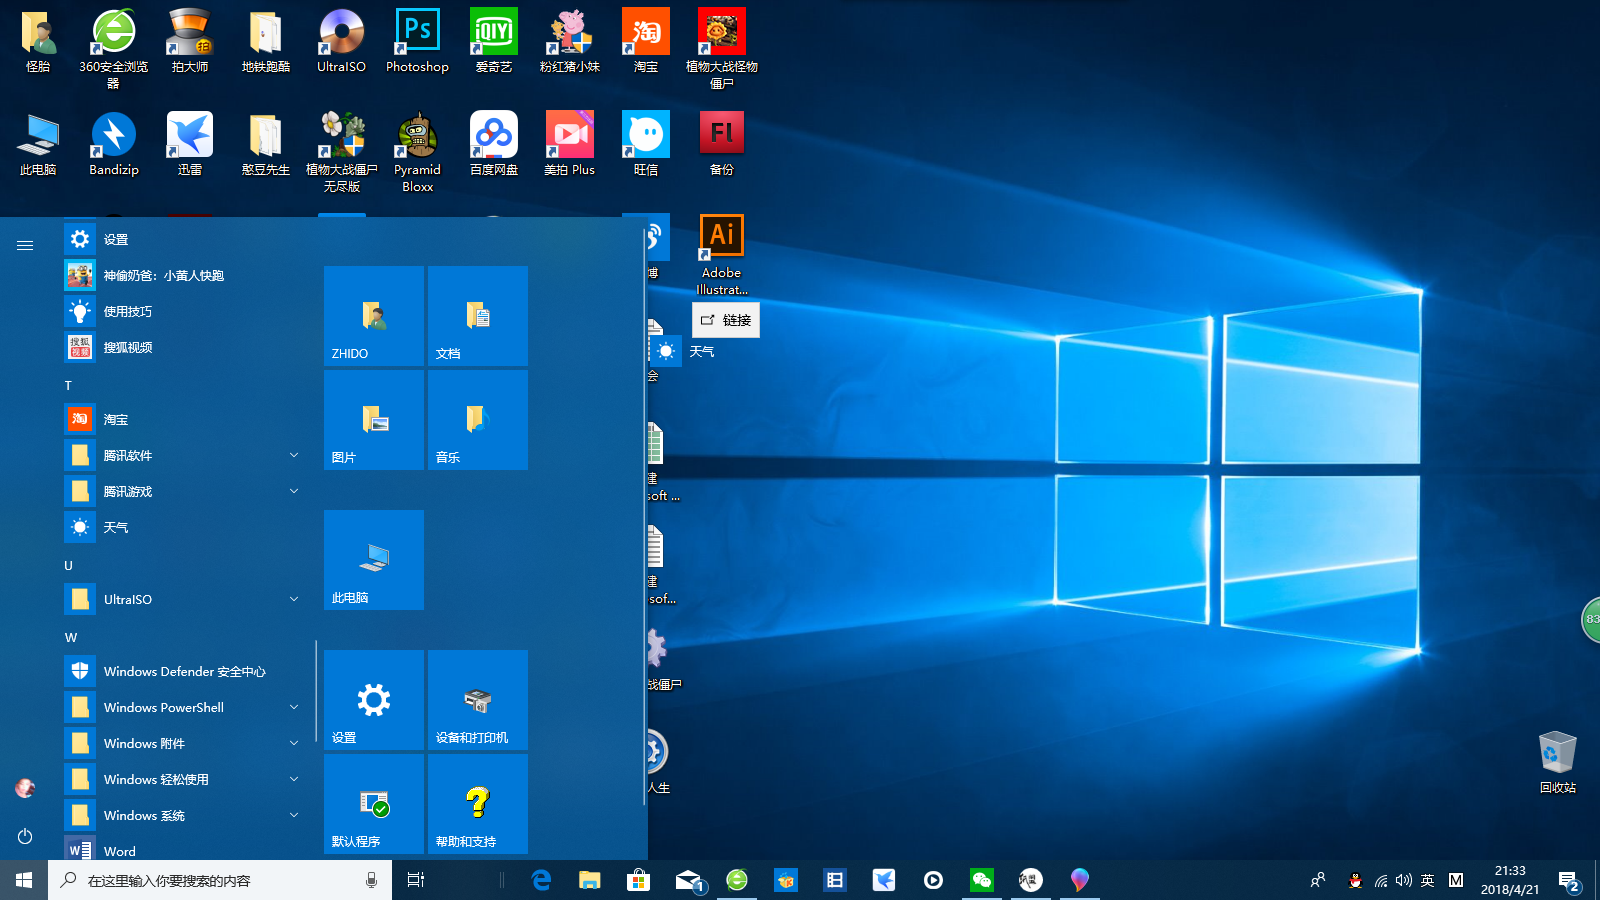The height and width of the screenshot is (900, 1600).
Task: Open Microsoft Edge from the taskbar
Action: (x=541, y=880)
